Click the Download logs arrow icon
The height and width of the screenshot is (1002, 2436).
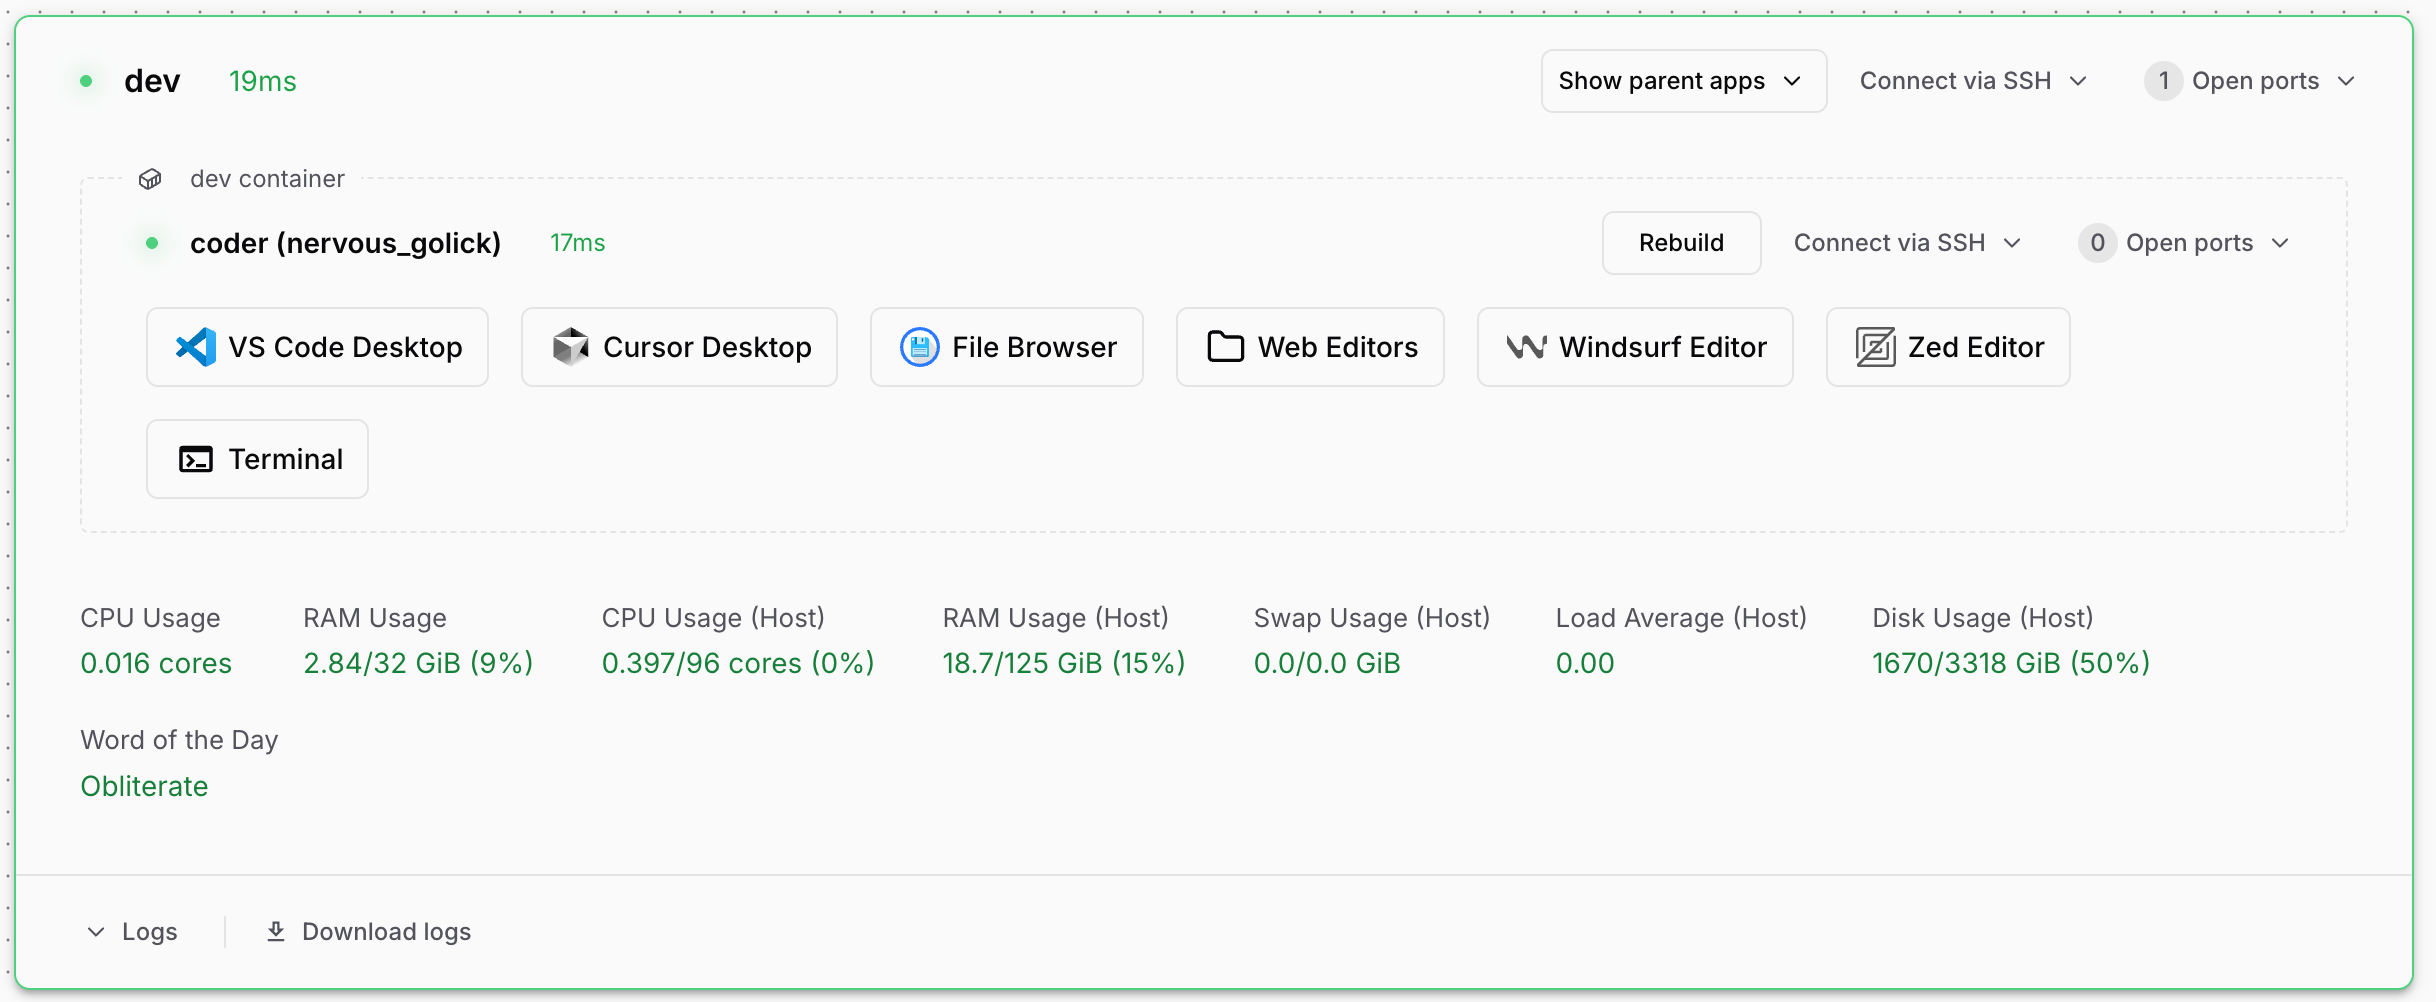click(x=276, y=932)
